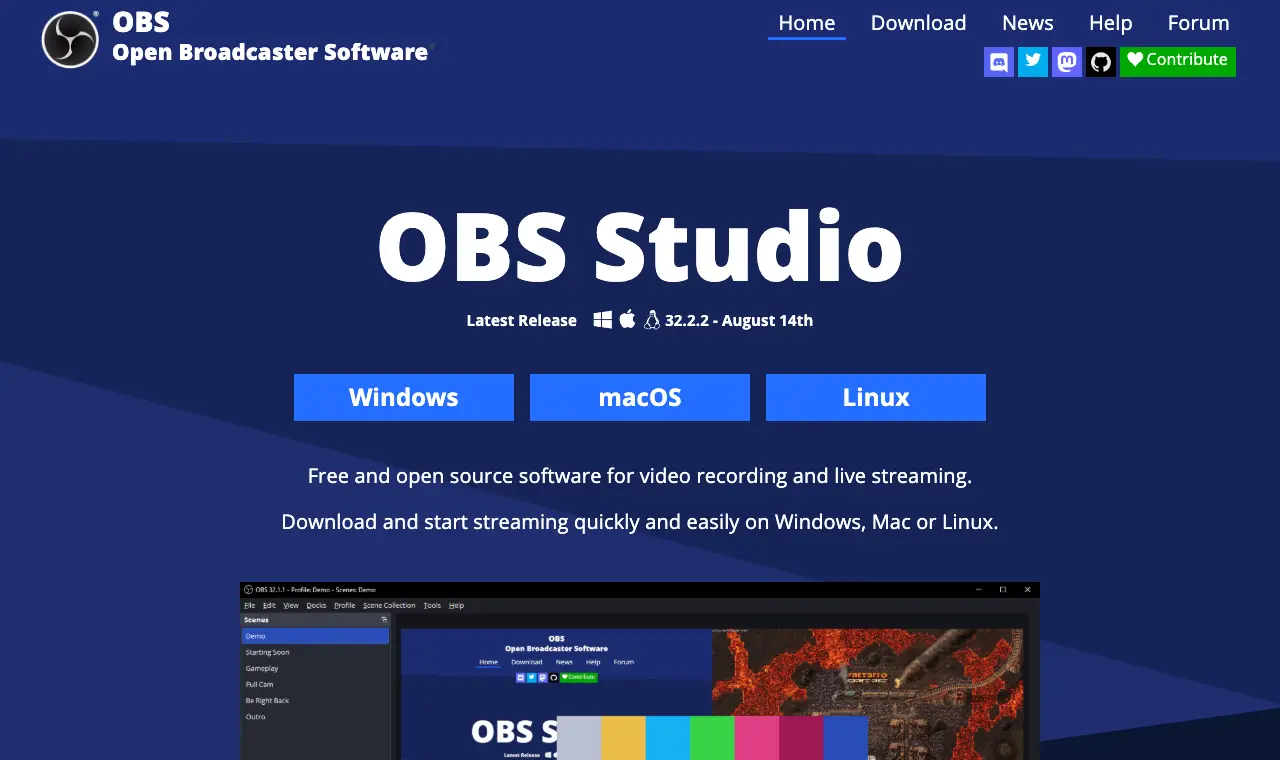Click the Linux penguin icon beside Latest Release

[x=652, y=320]
